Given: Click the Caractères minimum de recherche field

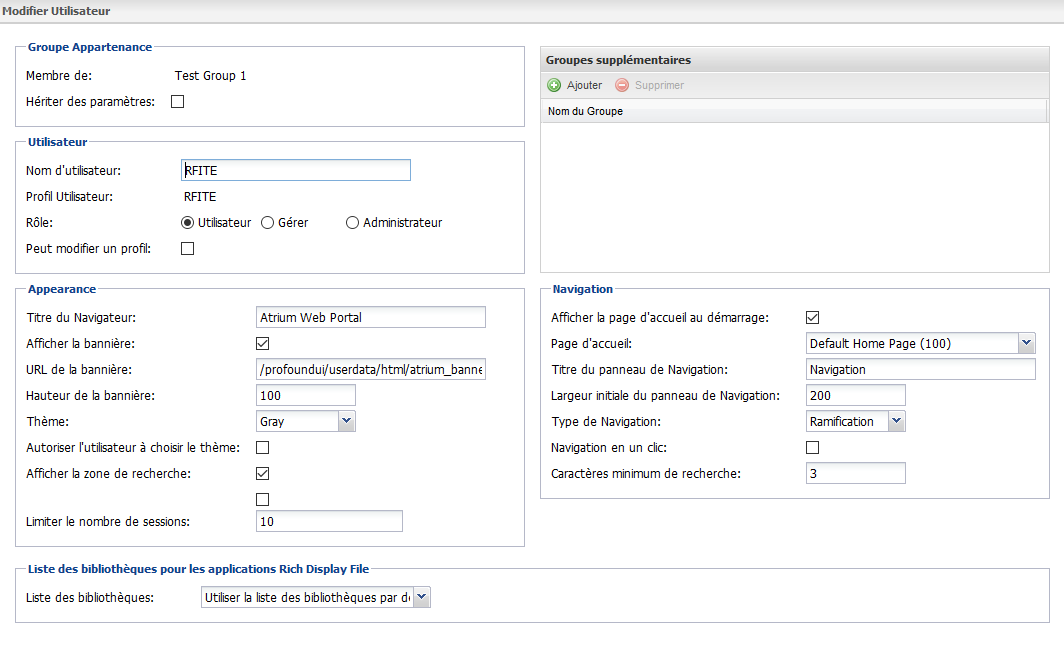Looking at the screenshot, I should [856, 473].
